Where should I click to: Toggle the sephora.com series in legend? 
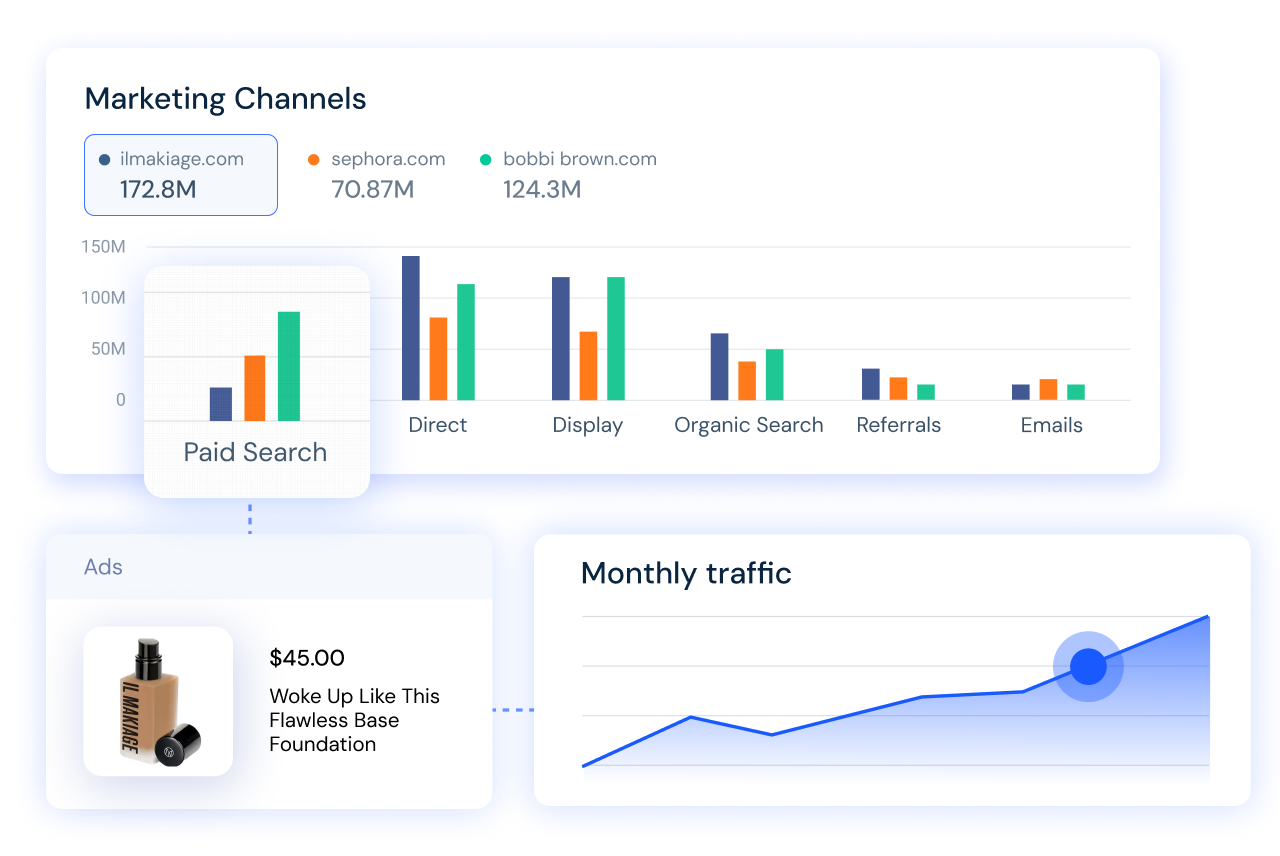[x=387, y=160]
